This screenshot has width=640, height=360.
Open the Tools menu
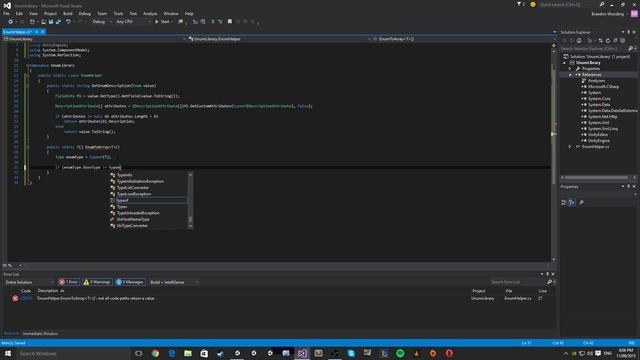(x=118, y=13)
